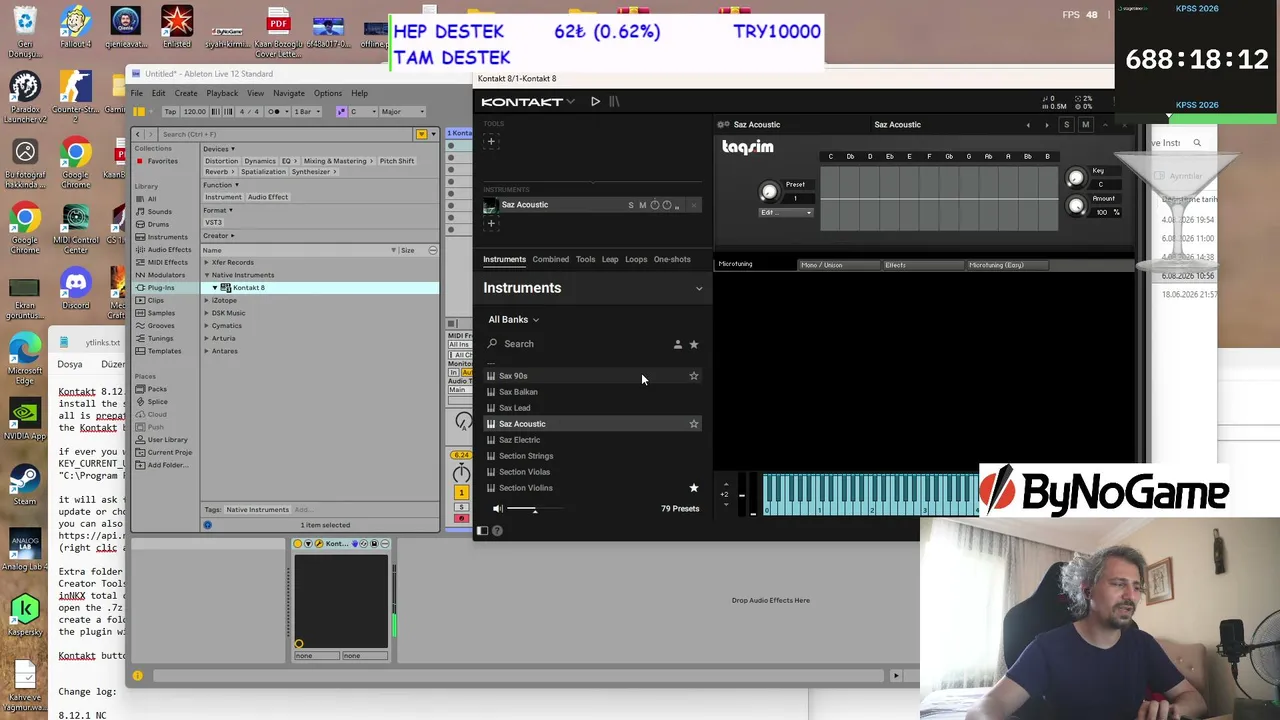
Task: Expand the Creator filter section
Action: pyautogui.click(x=218, y=236)
